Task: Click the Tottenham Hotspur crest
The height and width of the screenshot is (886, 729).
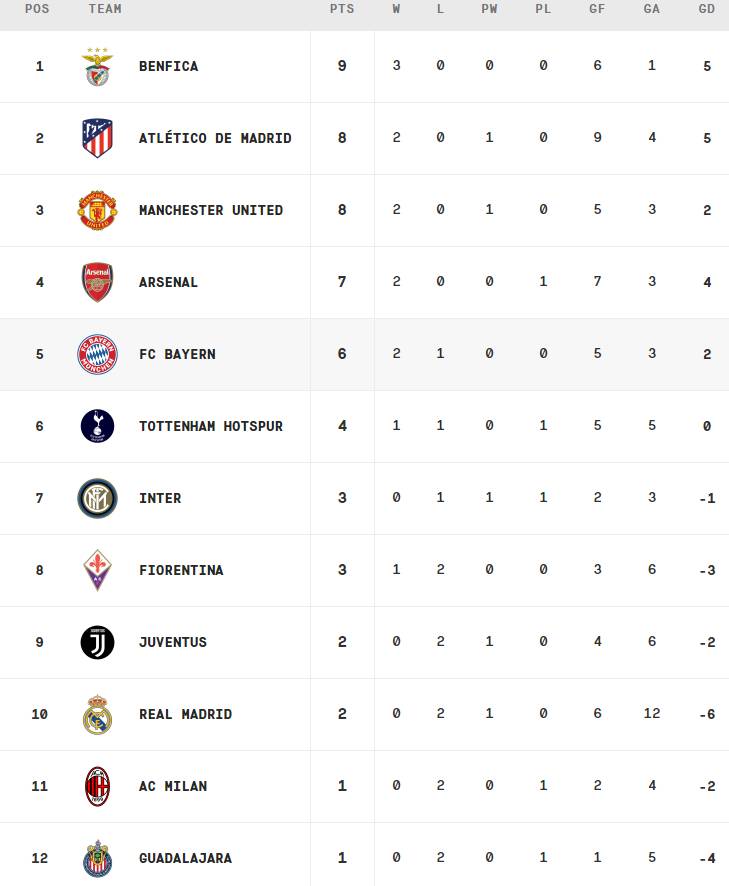Action: (x=97, y=426)
